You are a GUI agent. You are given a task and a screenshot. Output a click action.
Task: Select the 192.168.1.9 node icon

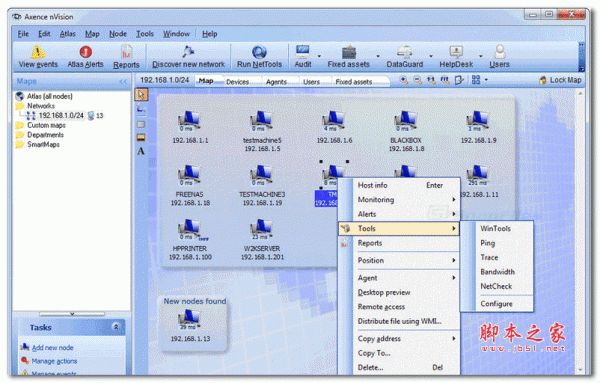478,121
